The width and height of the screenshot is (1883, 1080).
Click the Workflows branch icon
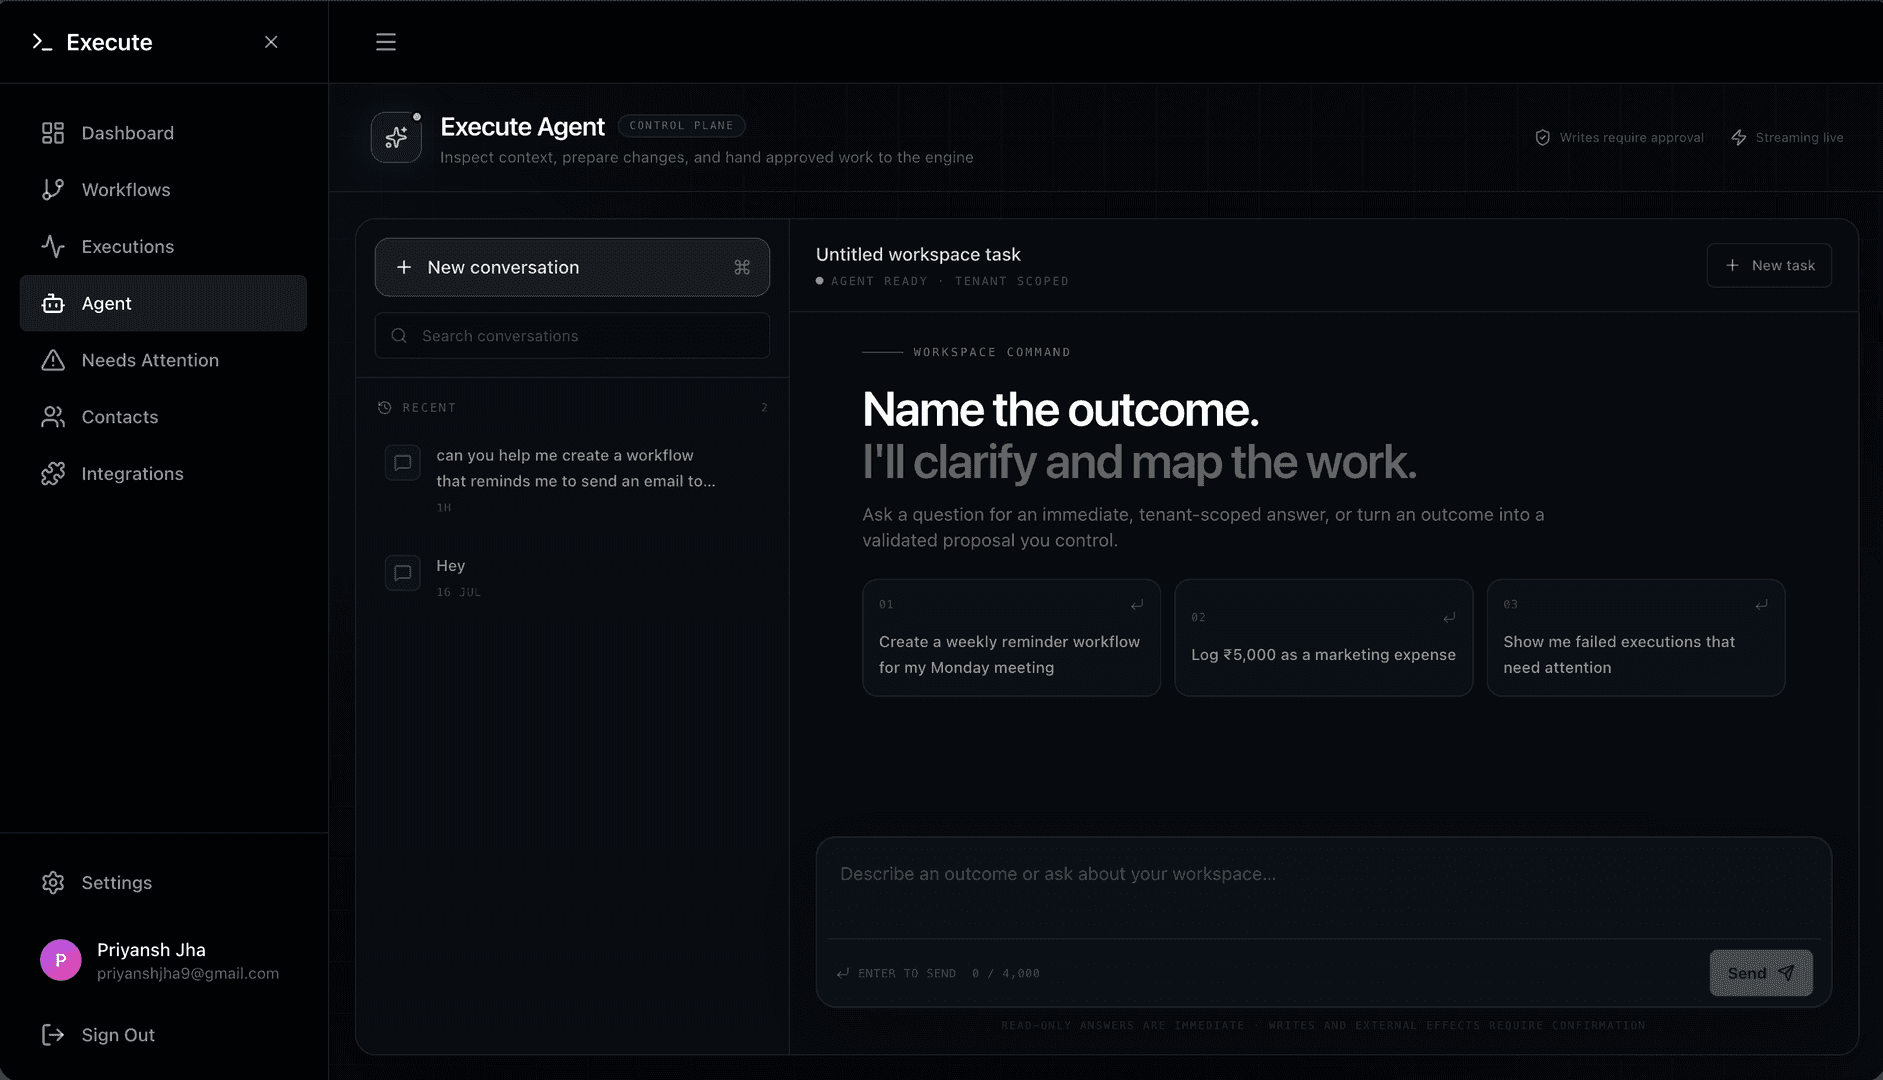point(53,190)
